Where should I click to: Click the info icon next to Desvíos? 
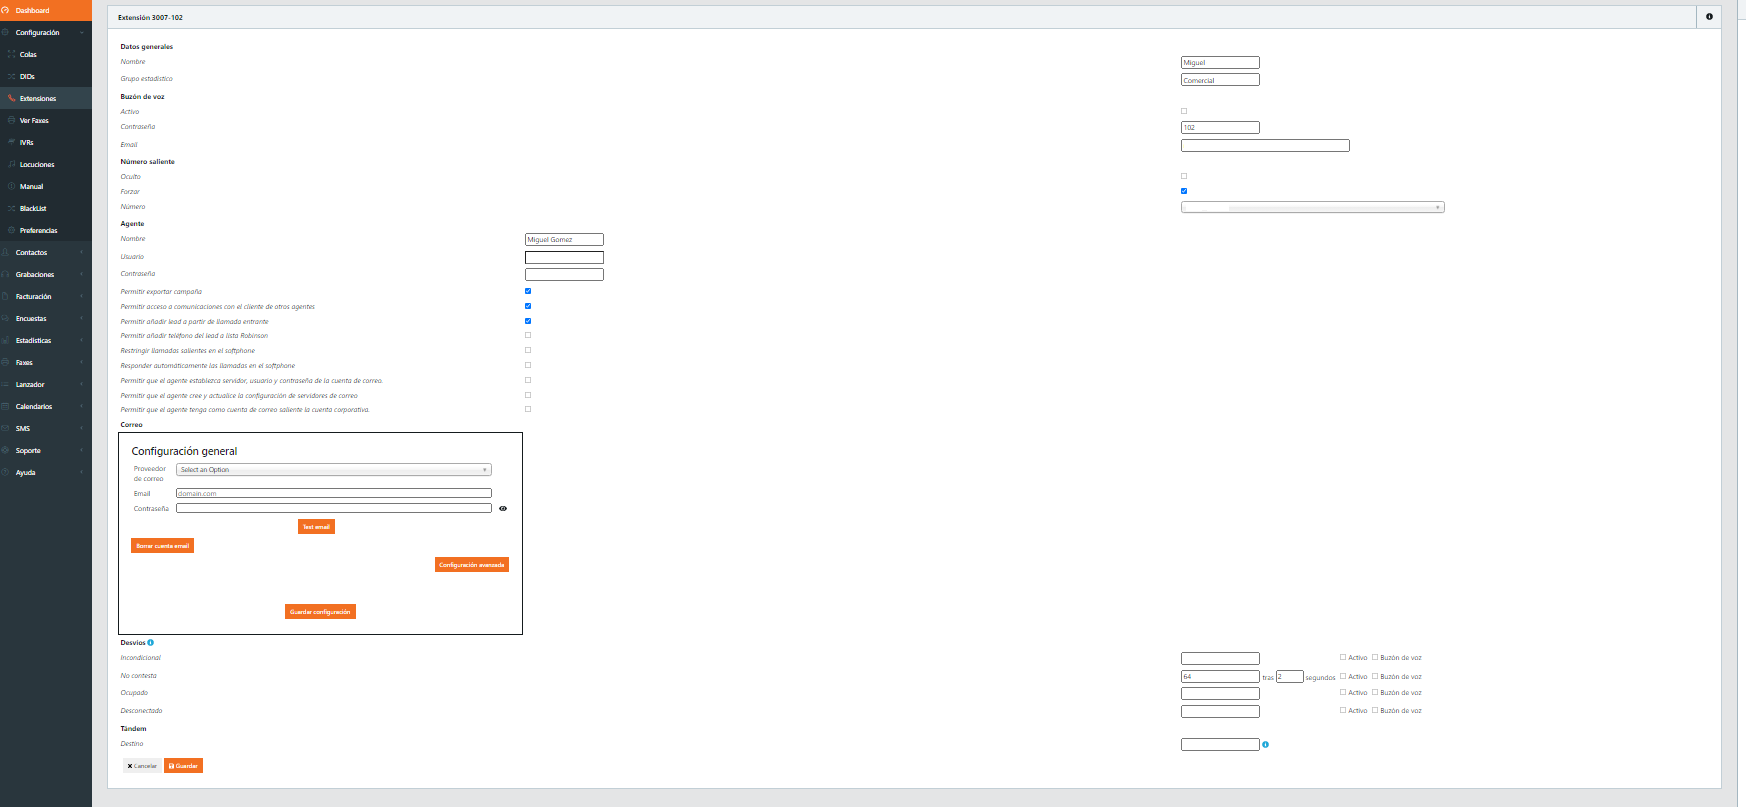(151, 643)
